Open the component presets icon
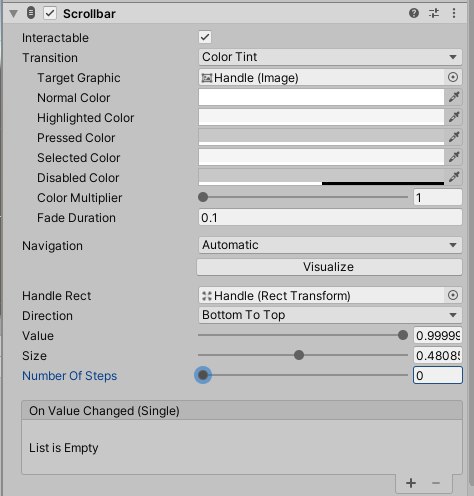The width and height of the screenshot is (474, 496). (434, 13)
